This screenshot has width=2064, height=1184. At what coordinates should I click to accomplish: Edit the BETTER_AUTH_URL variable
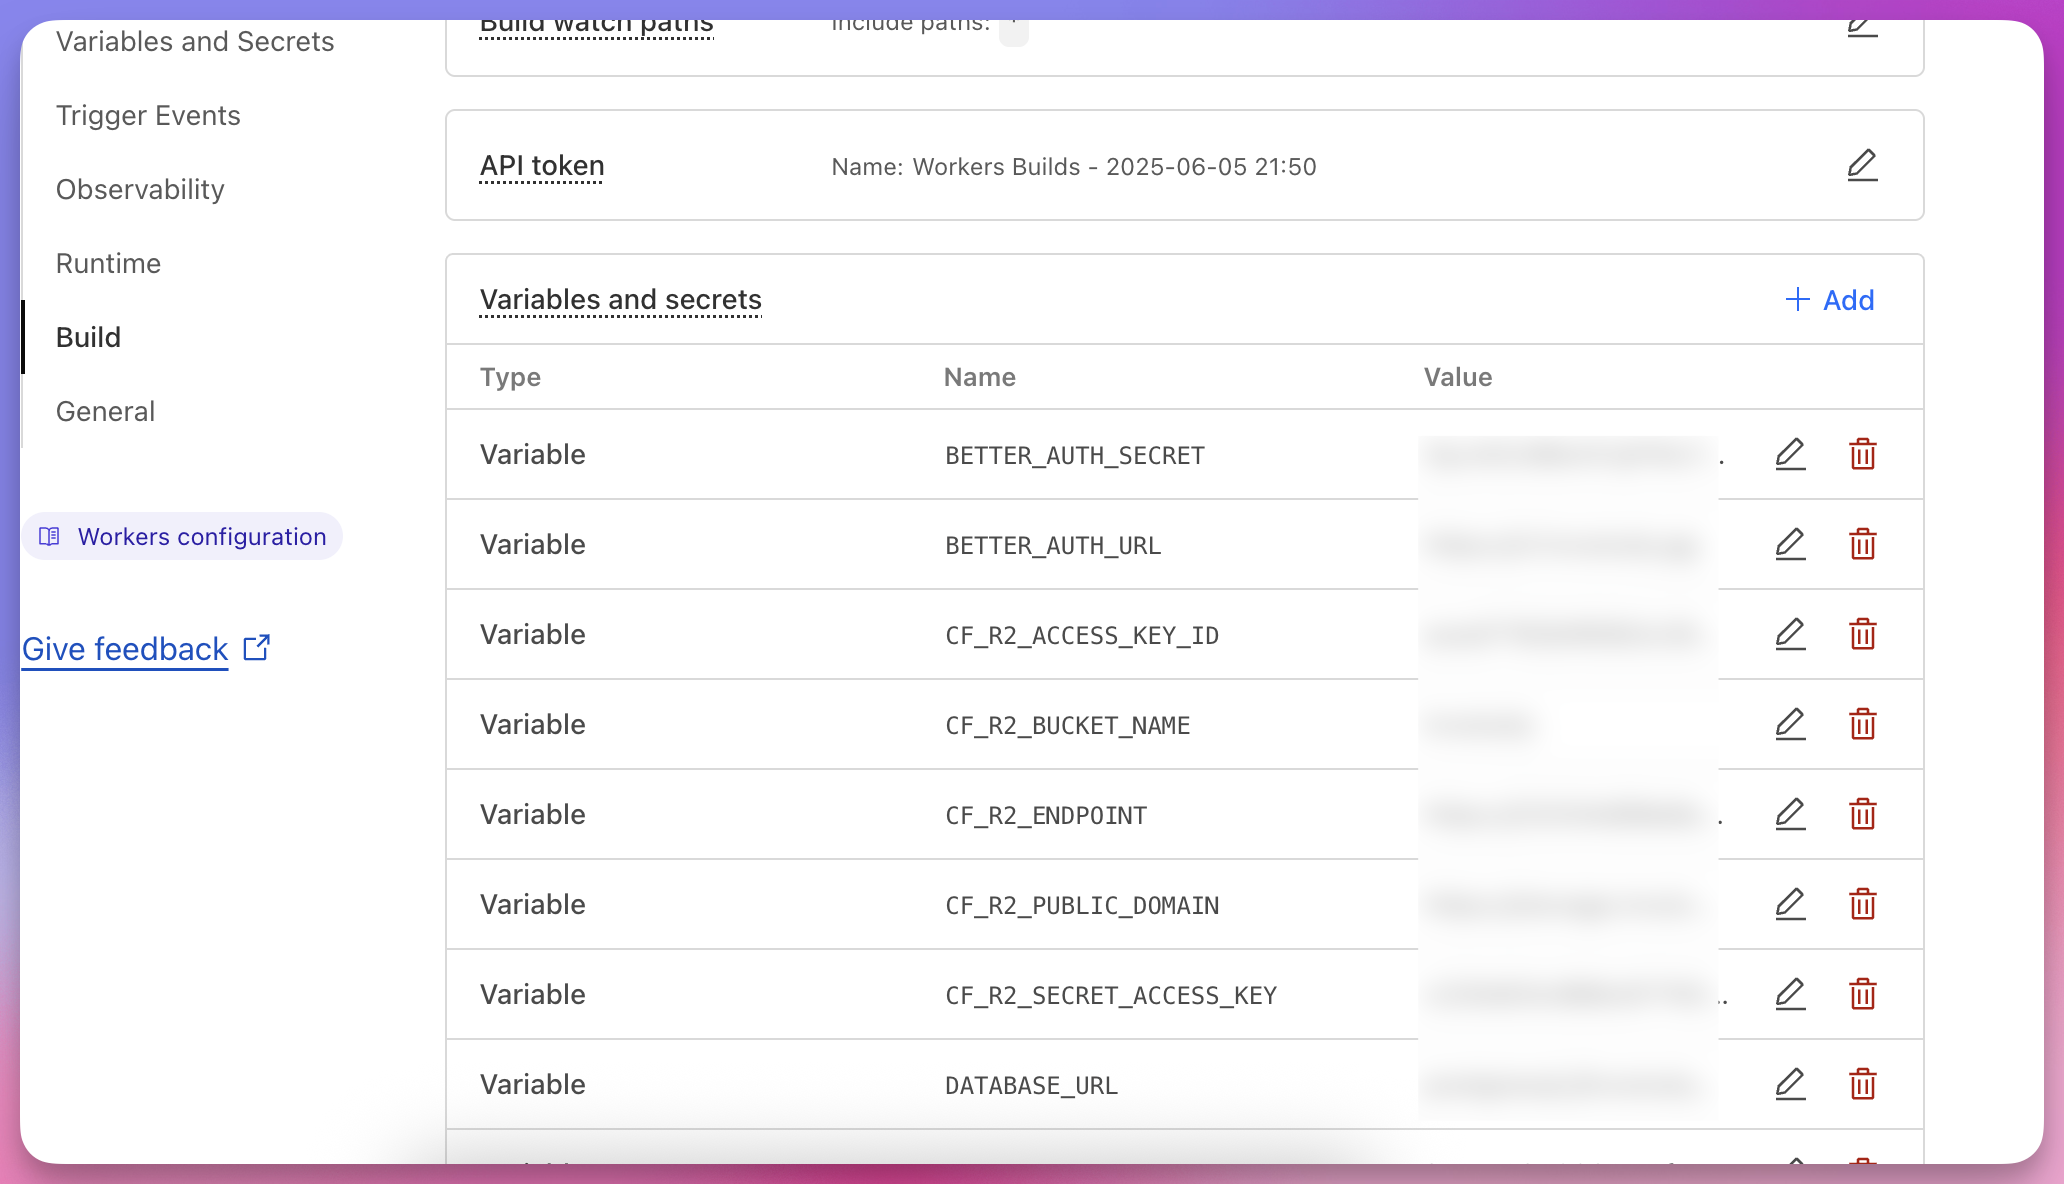(1790, 544)
